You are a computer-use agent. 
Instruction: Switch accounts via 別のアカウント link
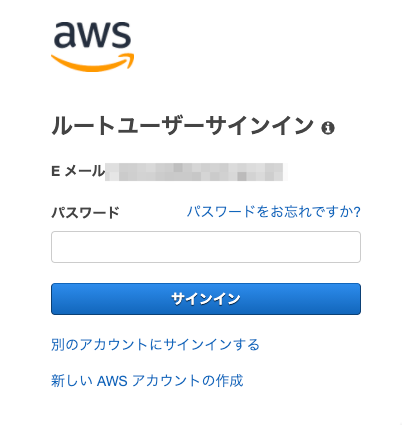155,344
